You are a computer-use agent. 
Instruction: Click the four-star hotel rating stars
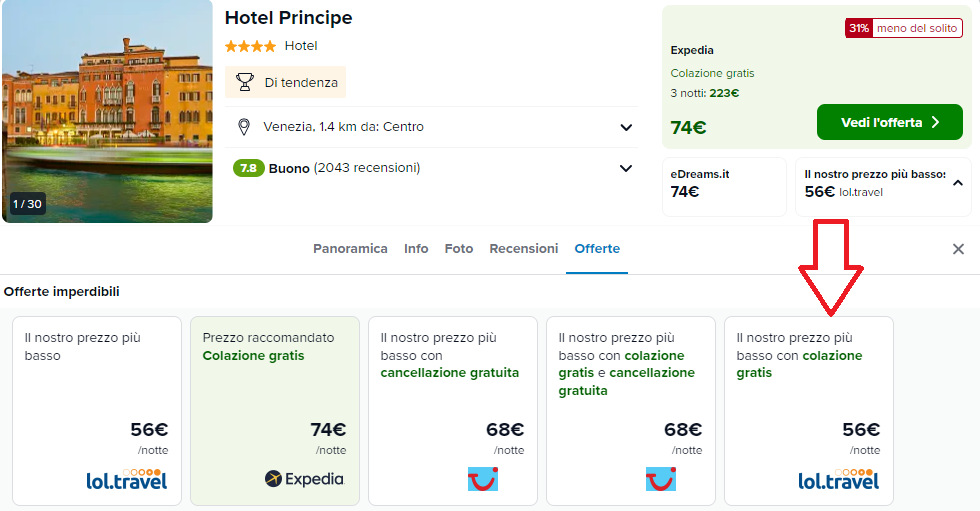click(250, 46)
